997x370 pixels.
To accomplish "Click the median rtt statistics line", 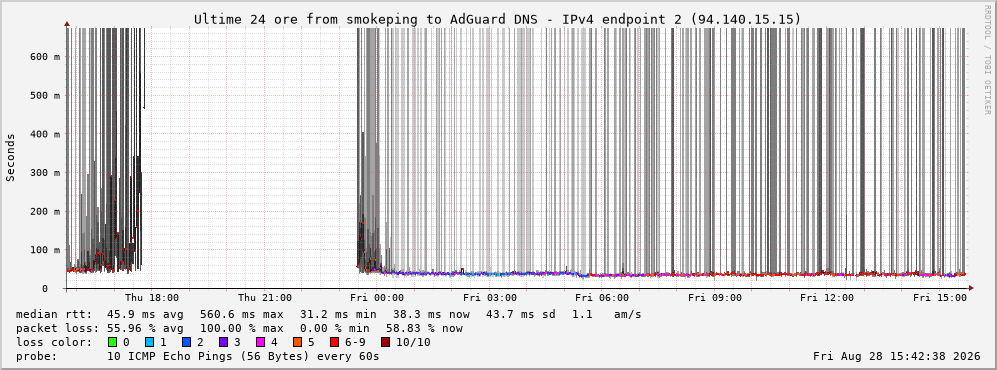I will (328, 315).
